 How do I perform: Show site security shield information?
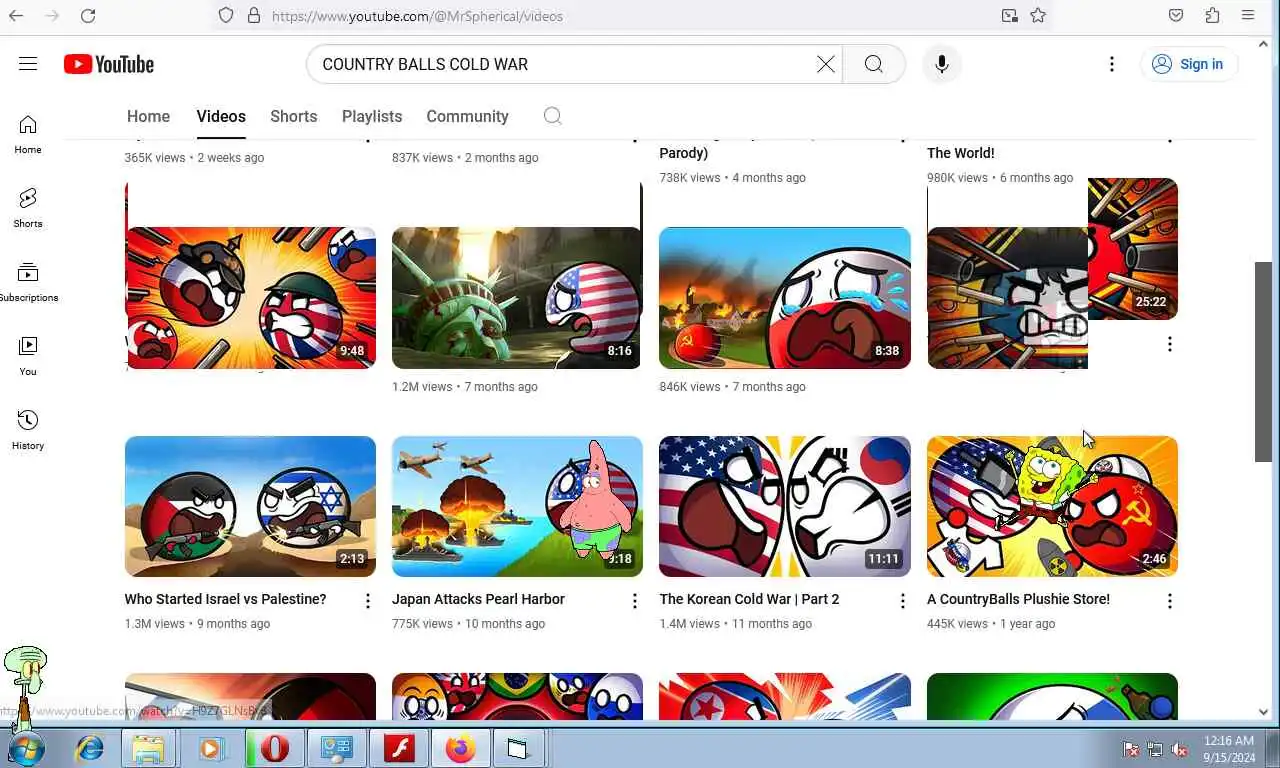coord(226,16)
